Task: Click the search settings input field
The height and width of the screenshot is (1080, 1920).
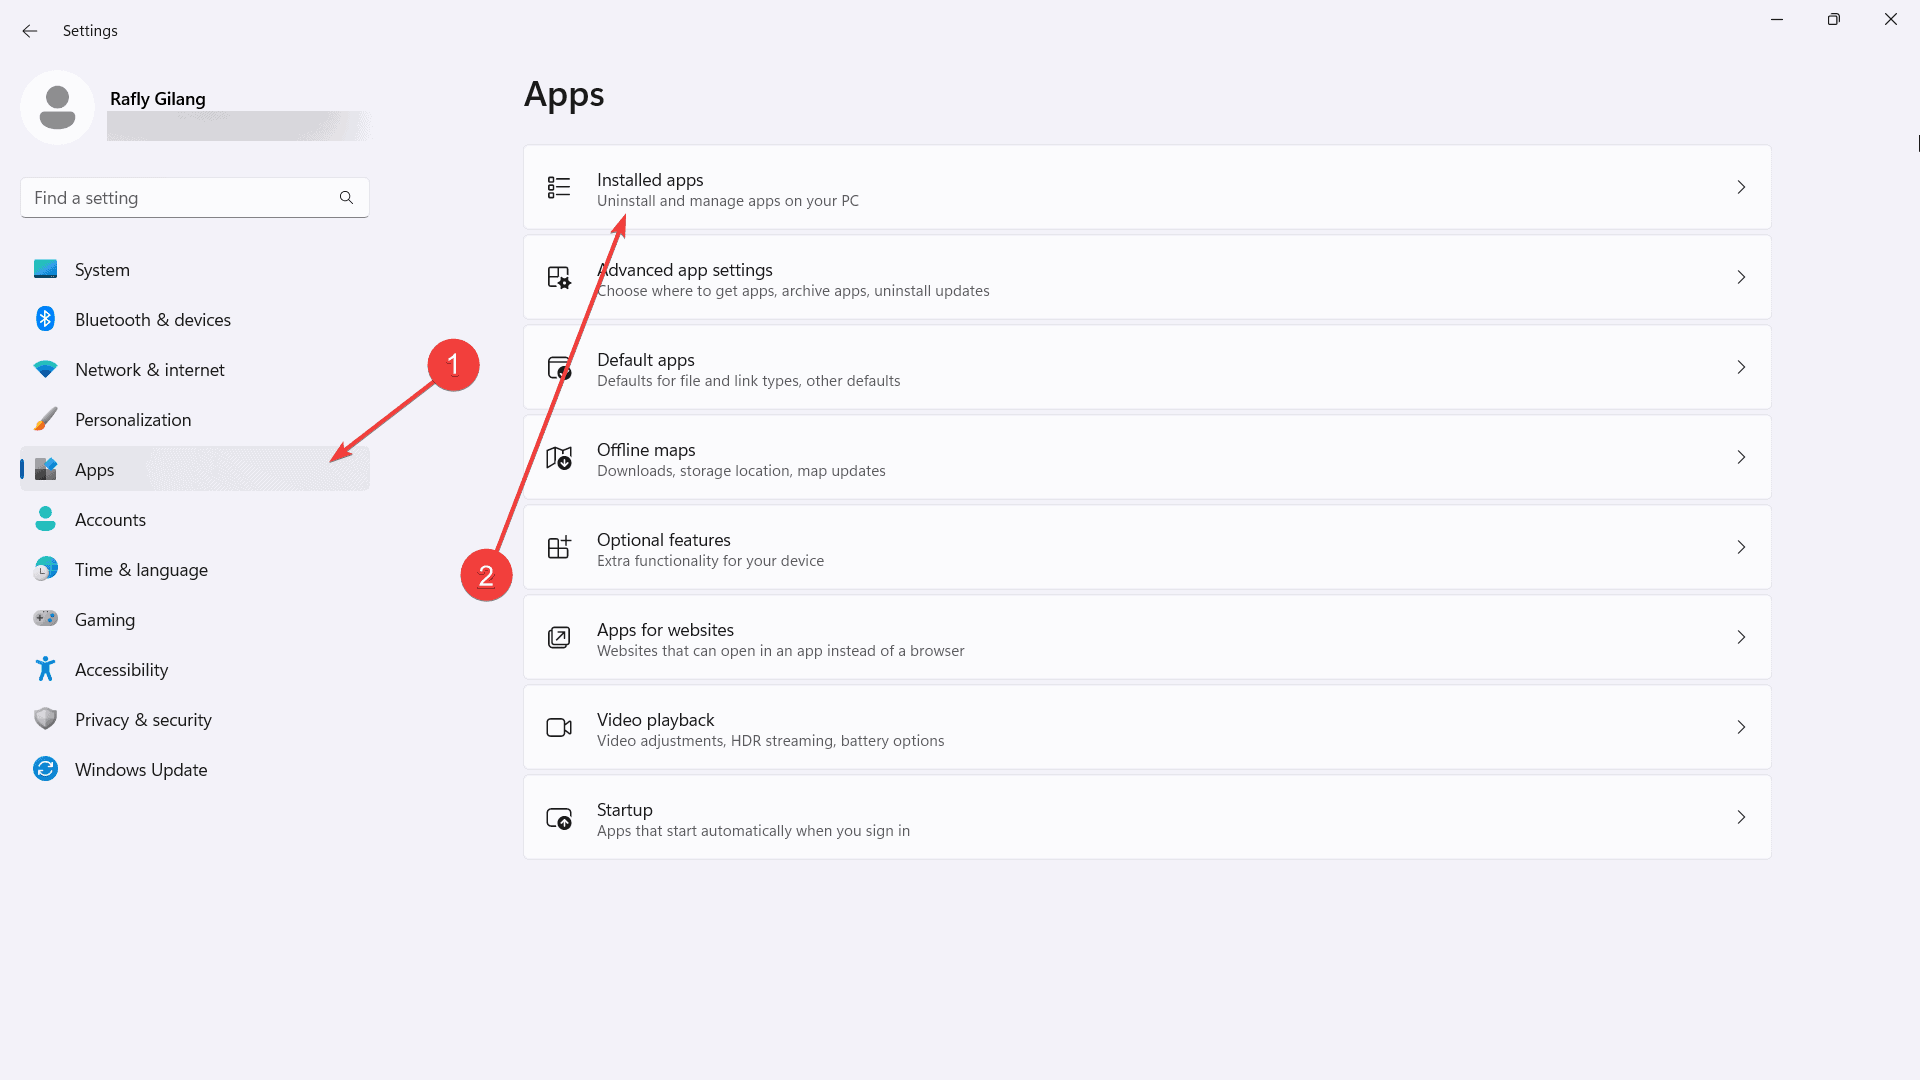Action: pos(194,196)
